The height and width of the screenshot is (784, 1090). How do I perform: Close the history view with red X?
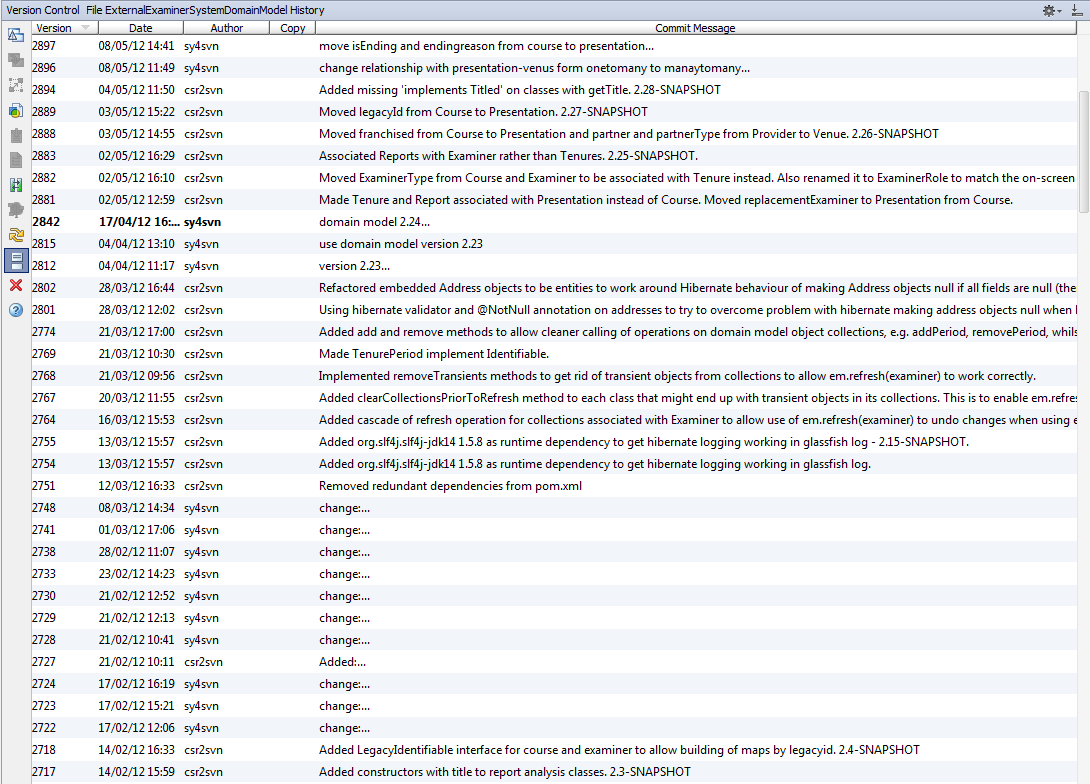click(15, 286)
